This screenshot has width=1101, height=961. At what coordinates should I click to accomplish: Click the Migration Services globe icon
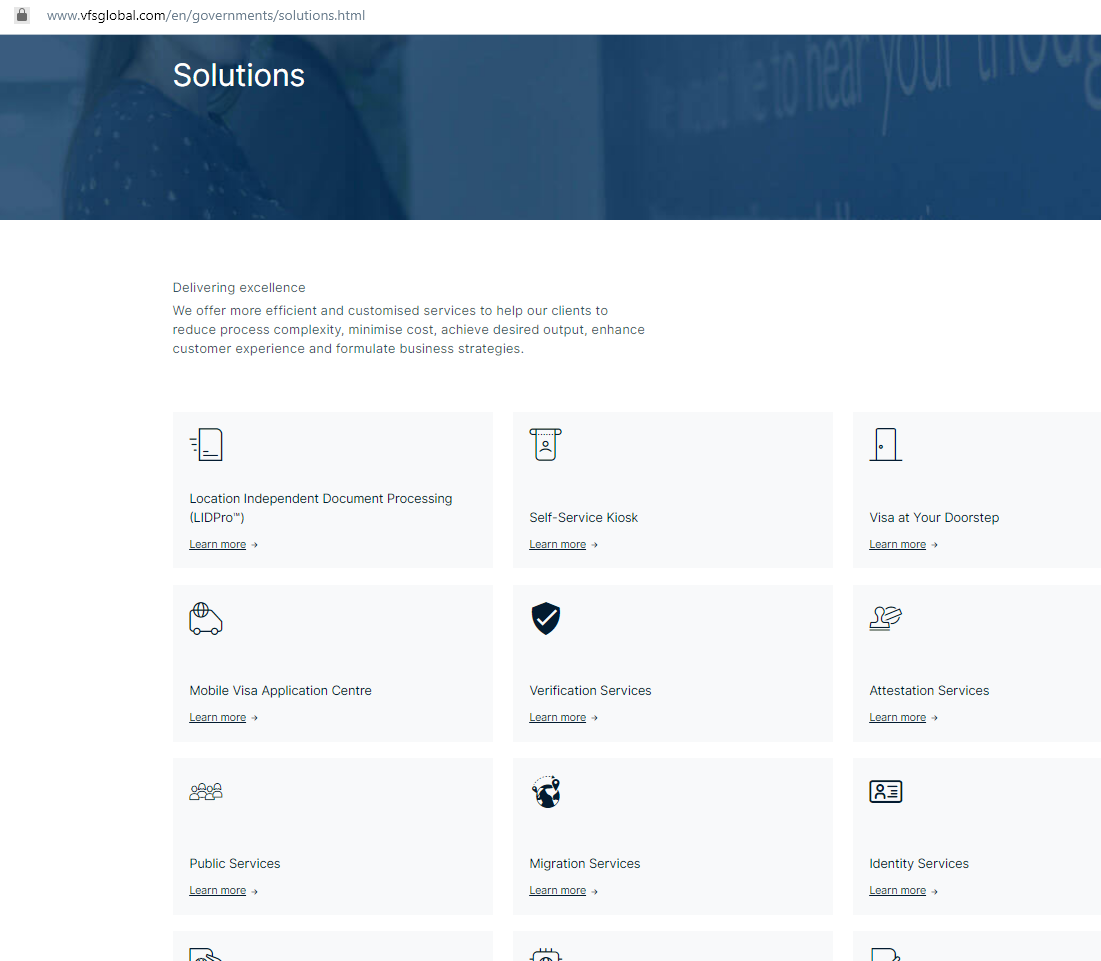pyautogui.click(x=546, y=792)
